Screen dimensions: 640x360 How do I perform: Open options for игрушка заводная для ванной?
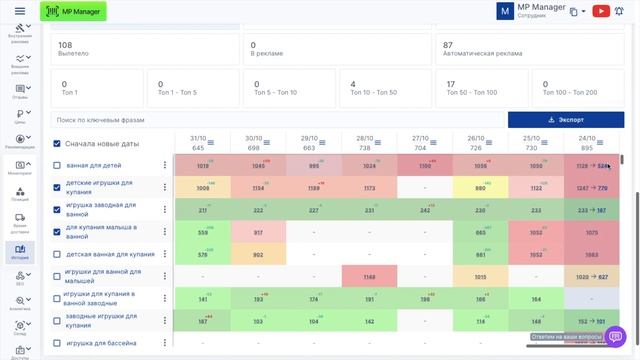(x=164, y=209)
